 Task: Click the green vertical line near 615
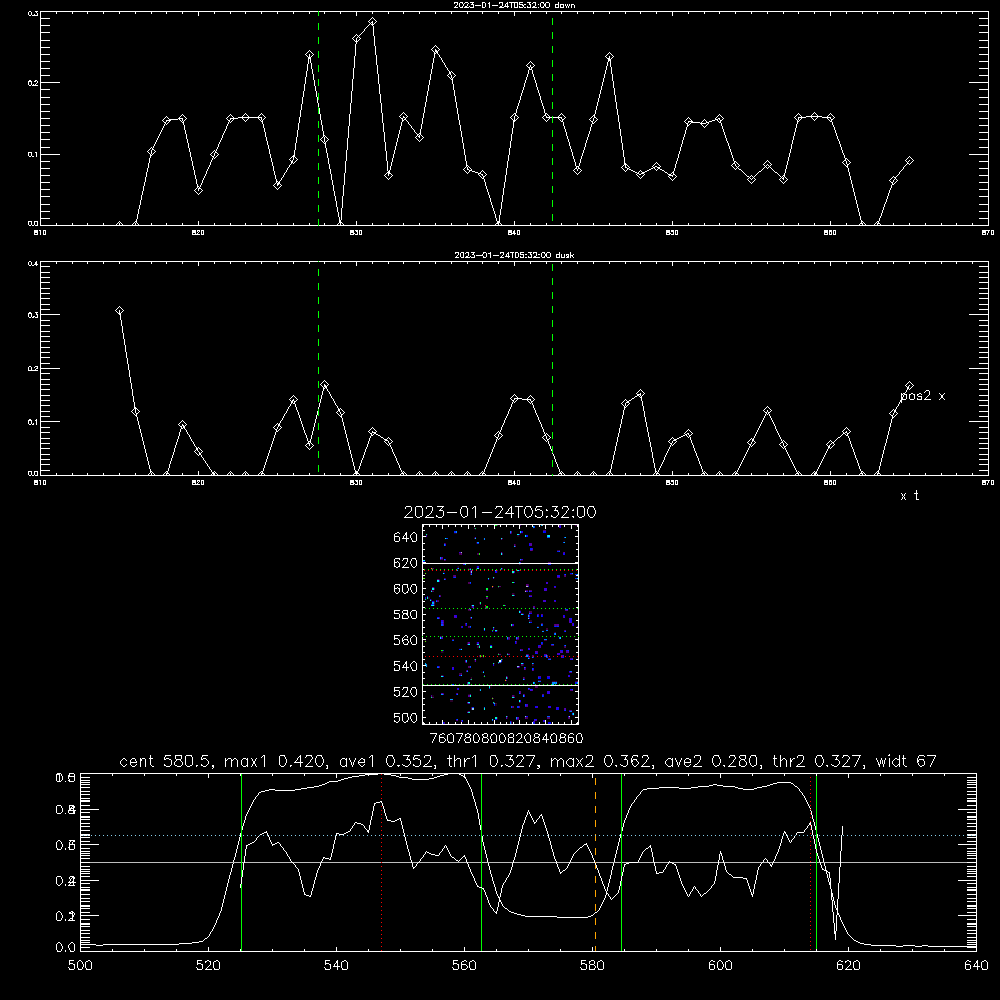(816, 862)
